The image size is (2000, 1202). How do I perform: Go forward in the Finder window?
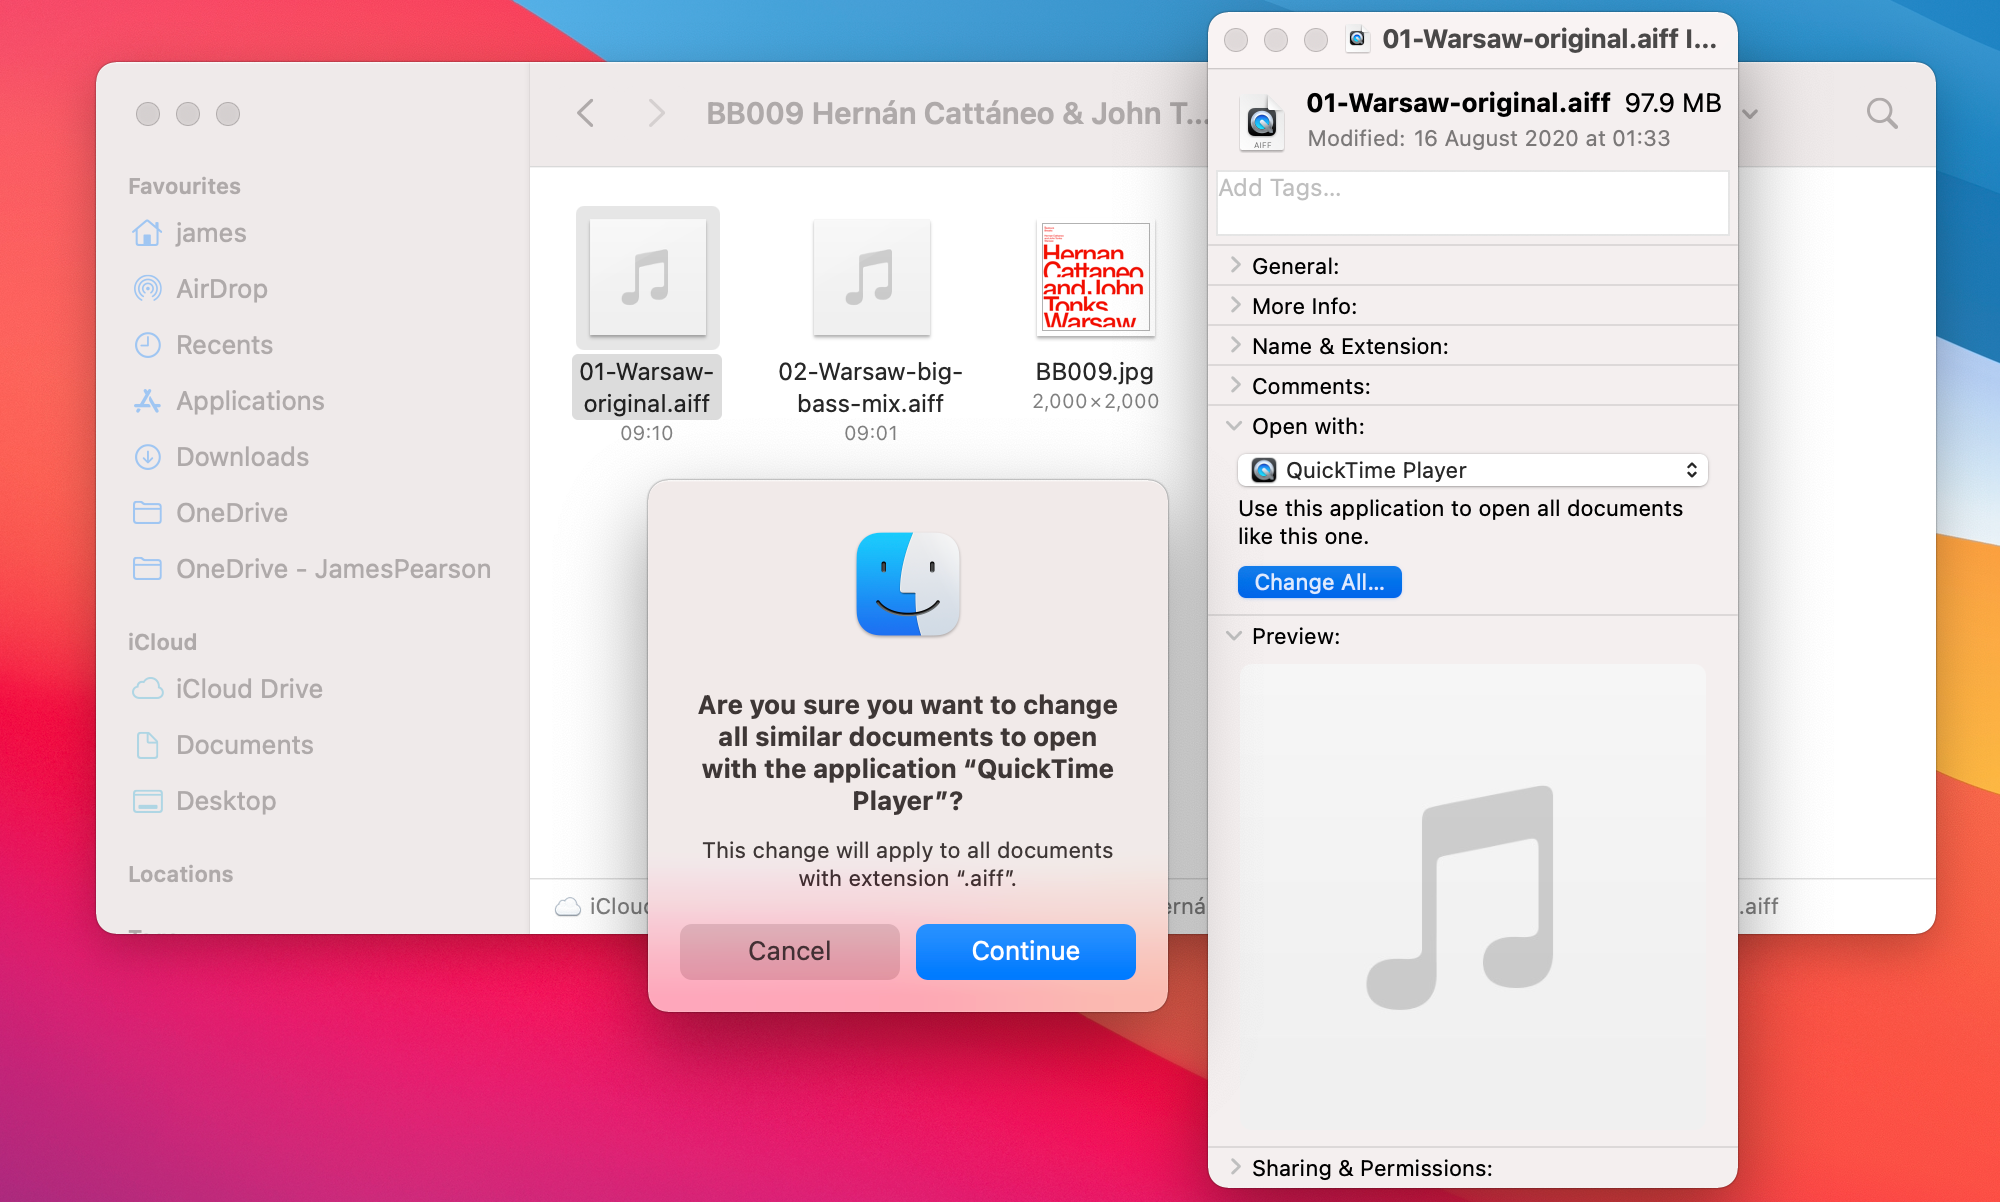click(656, 113)
